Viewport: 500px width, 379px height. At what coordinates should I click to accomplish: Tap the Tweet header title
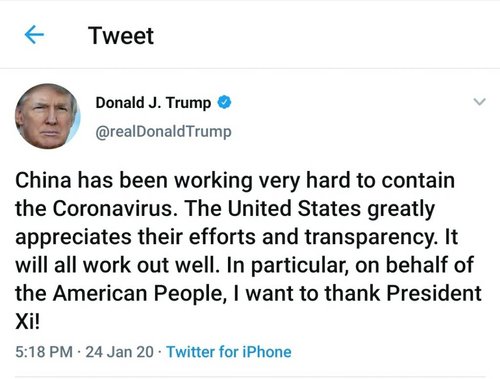(x=121, y=36)
